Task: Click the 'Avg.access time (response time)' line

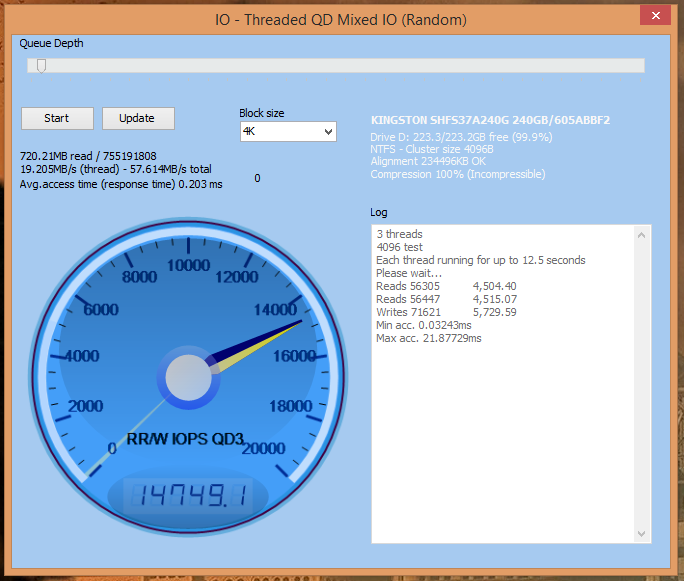Action: click(x=121, y=185)
